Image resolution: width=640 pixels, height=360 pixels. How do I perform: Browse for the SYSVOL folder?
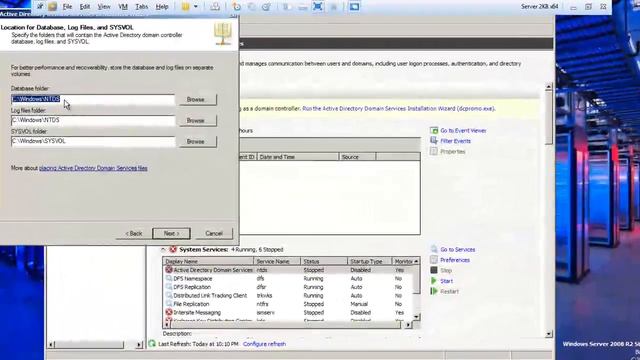(x=198, y=142)
